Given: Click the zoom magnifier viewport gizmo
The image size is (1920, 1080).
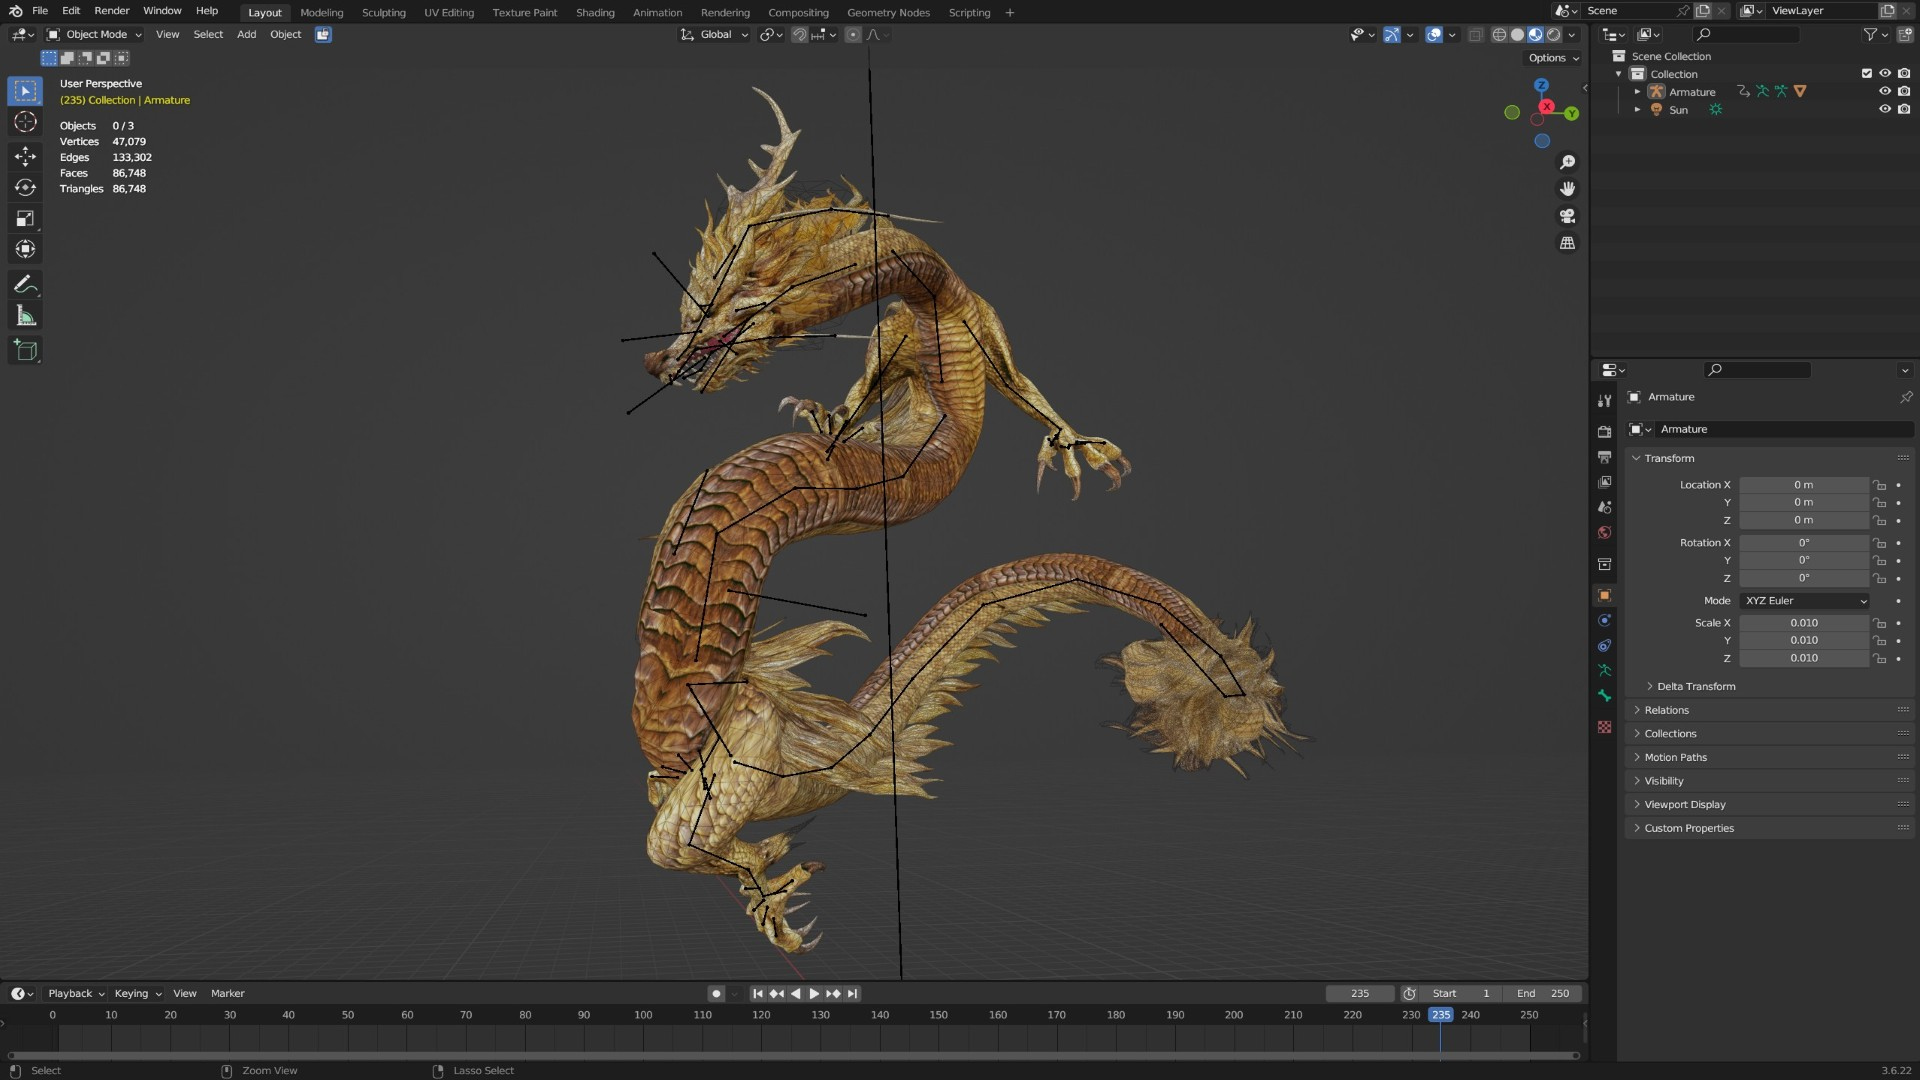Looking at the screenshot, I should pyautogui.click(x=1567, y=162).
